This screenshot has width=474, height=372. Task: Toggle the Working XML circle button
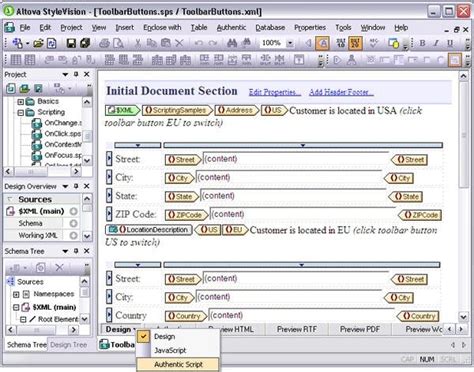[73, 235]
